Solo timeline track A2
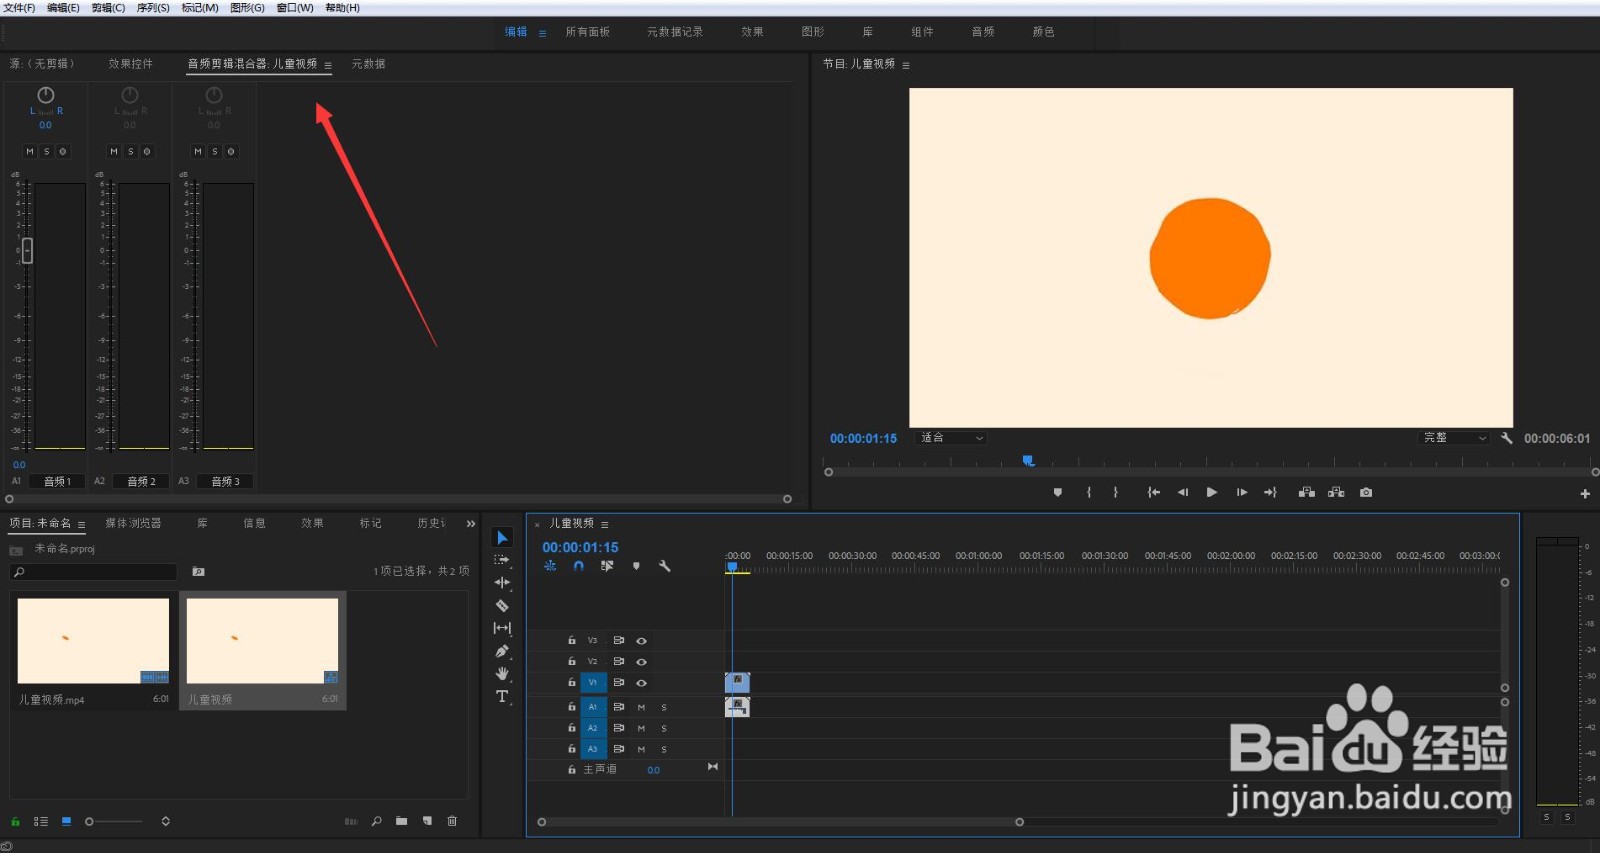The height and width of the screenshot is (853, 1600). (664, 728)
